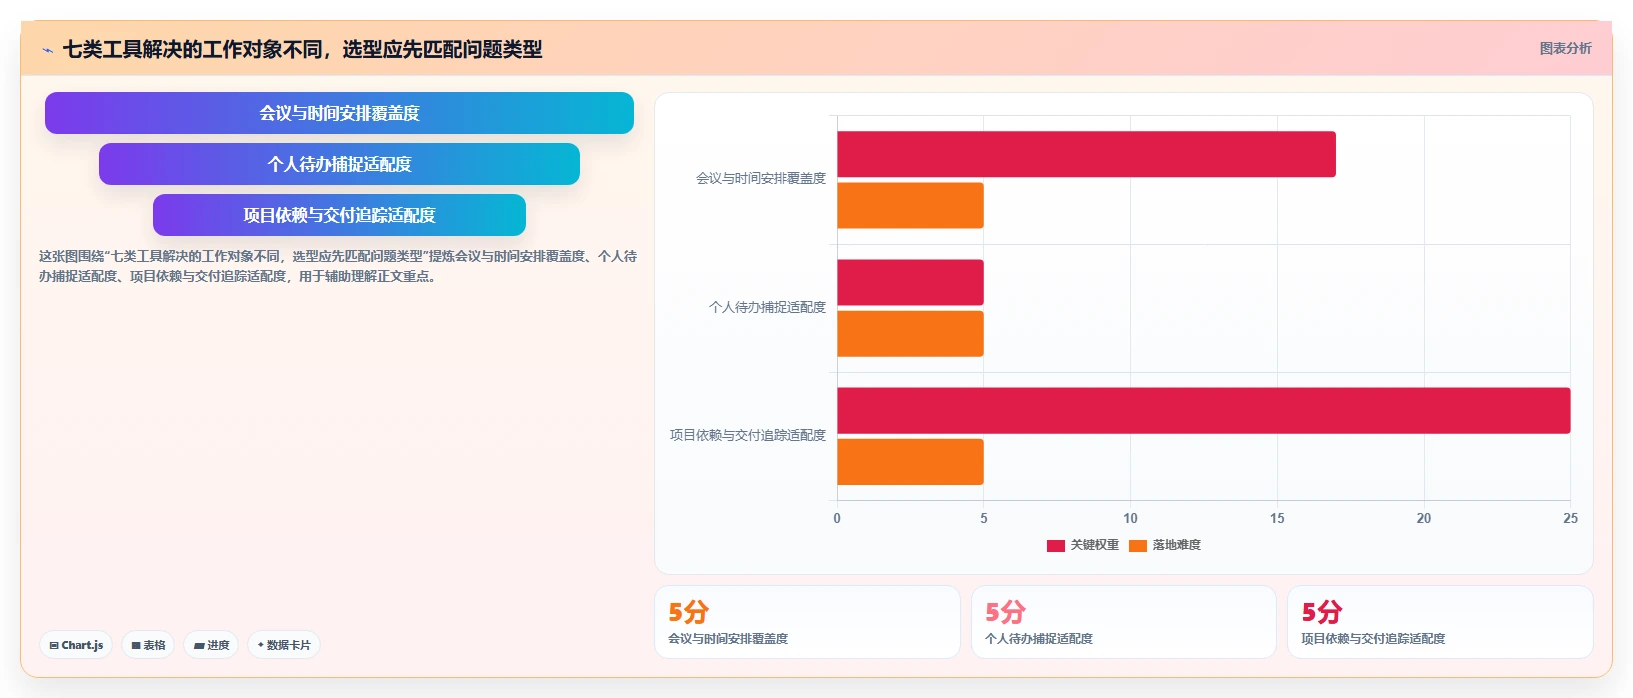Click the 关键权重 legend text
1633x698 pixels.
[x=1095, y=545]
